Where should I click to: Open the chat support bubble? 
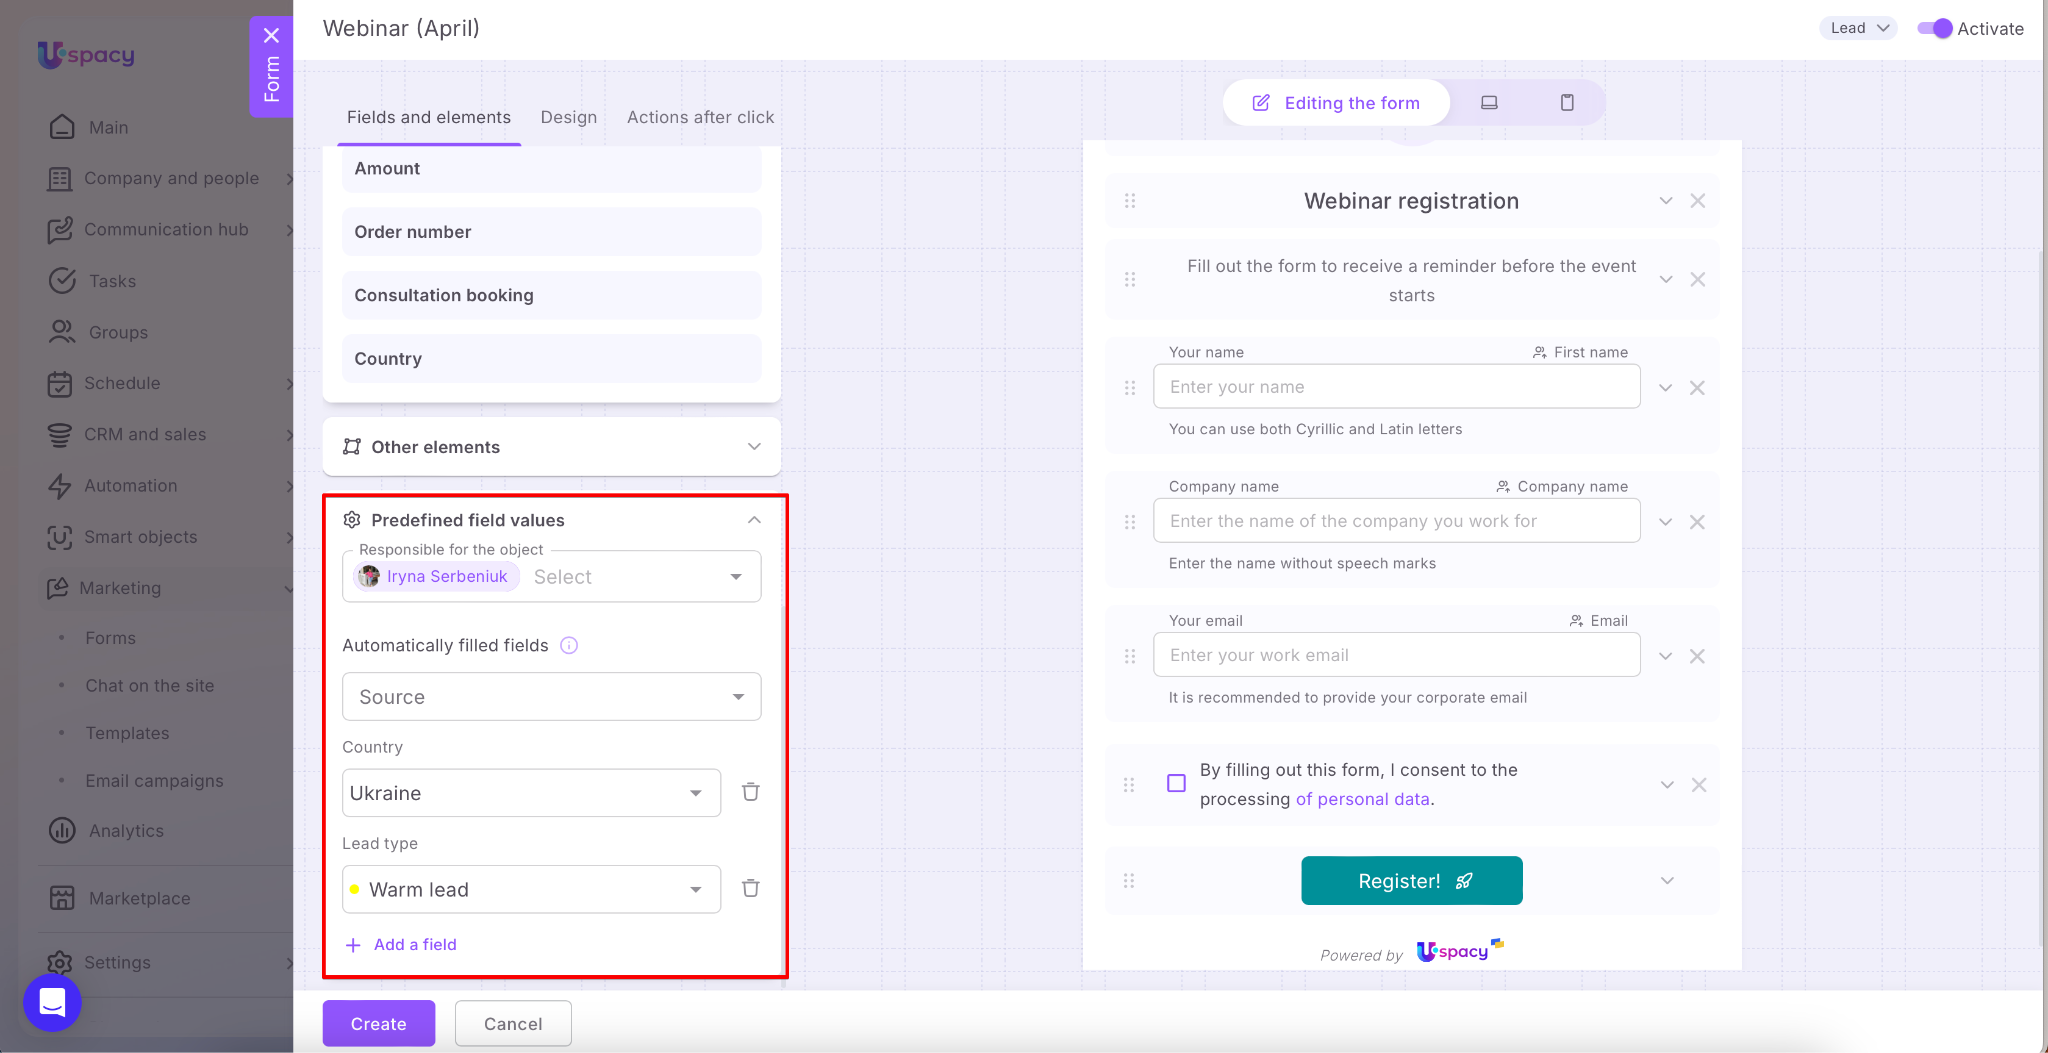(52, 1002)
